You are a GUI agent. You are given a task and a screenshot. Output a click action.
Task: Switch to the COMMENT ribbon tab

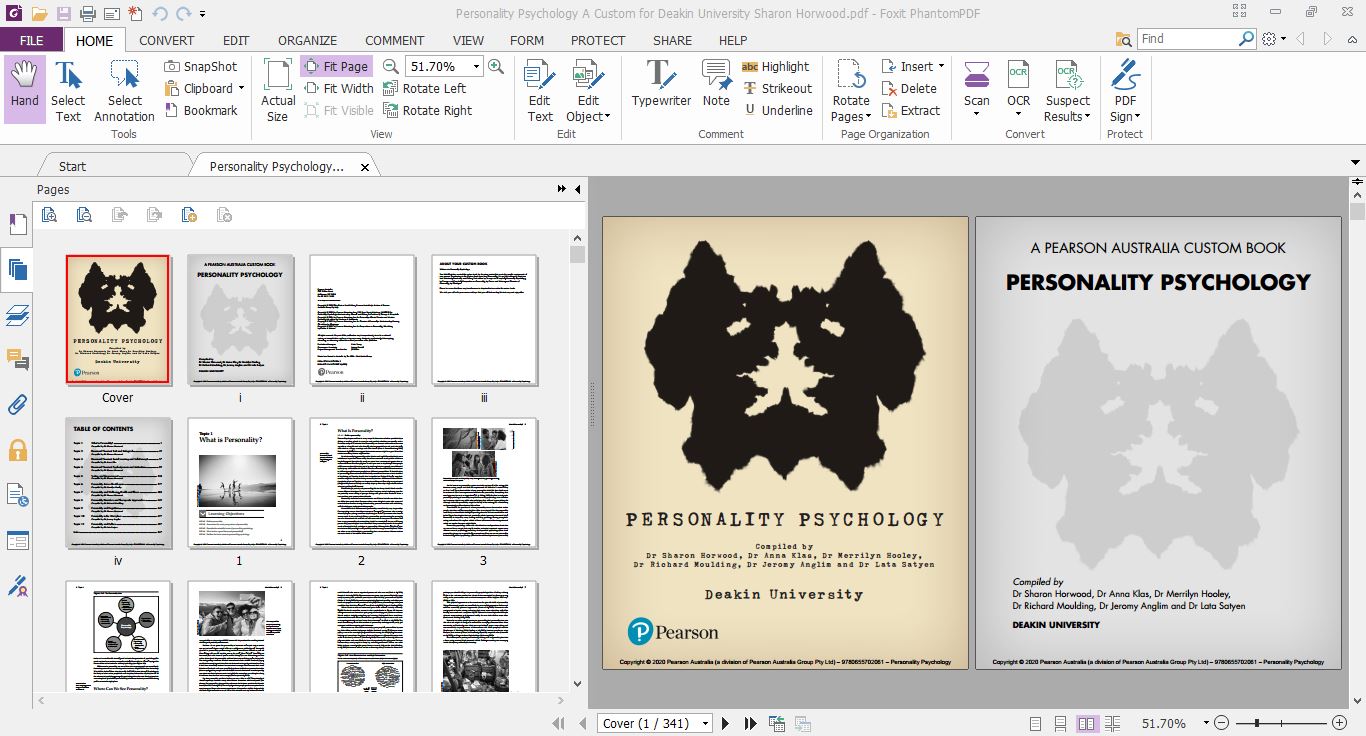[394, 40]
